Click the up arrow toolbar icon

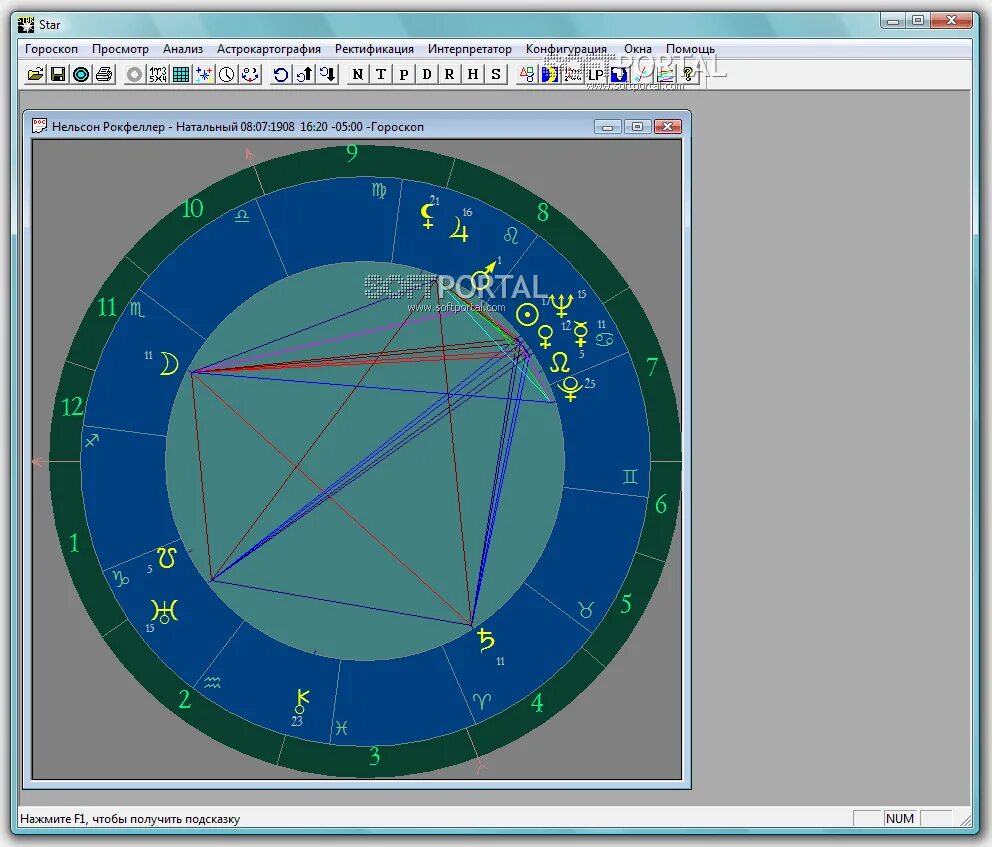click(x=304, y=75)
